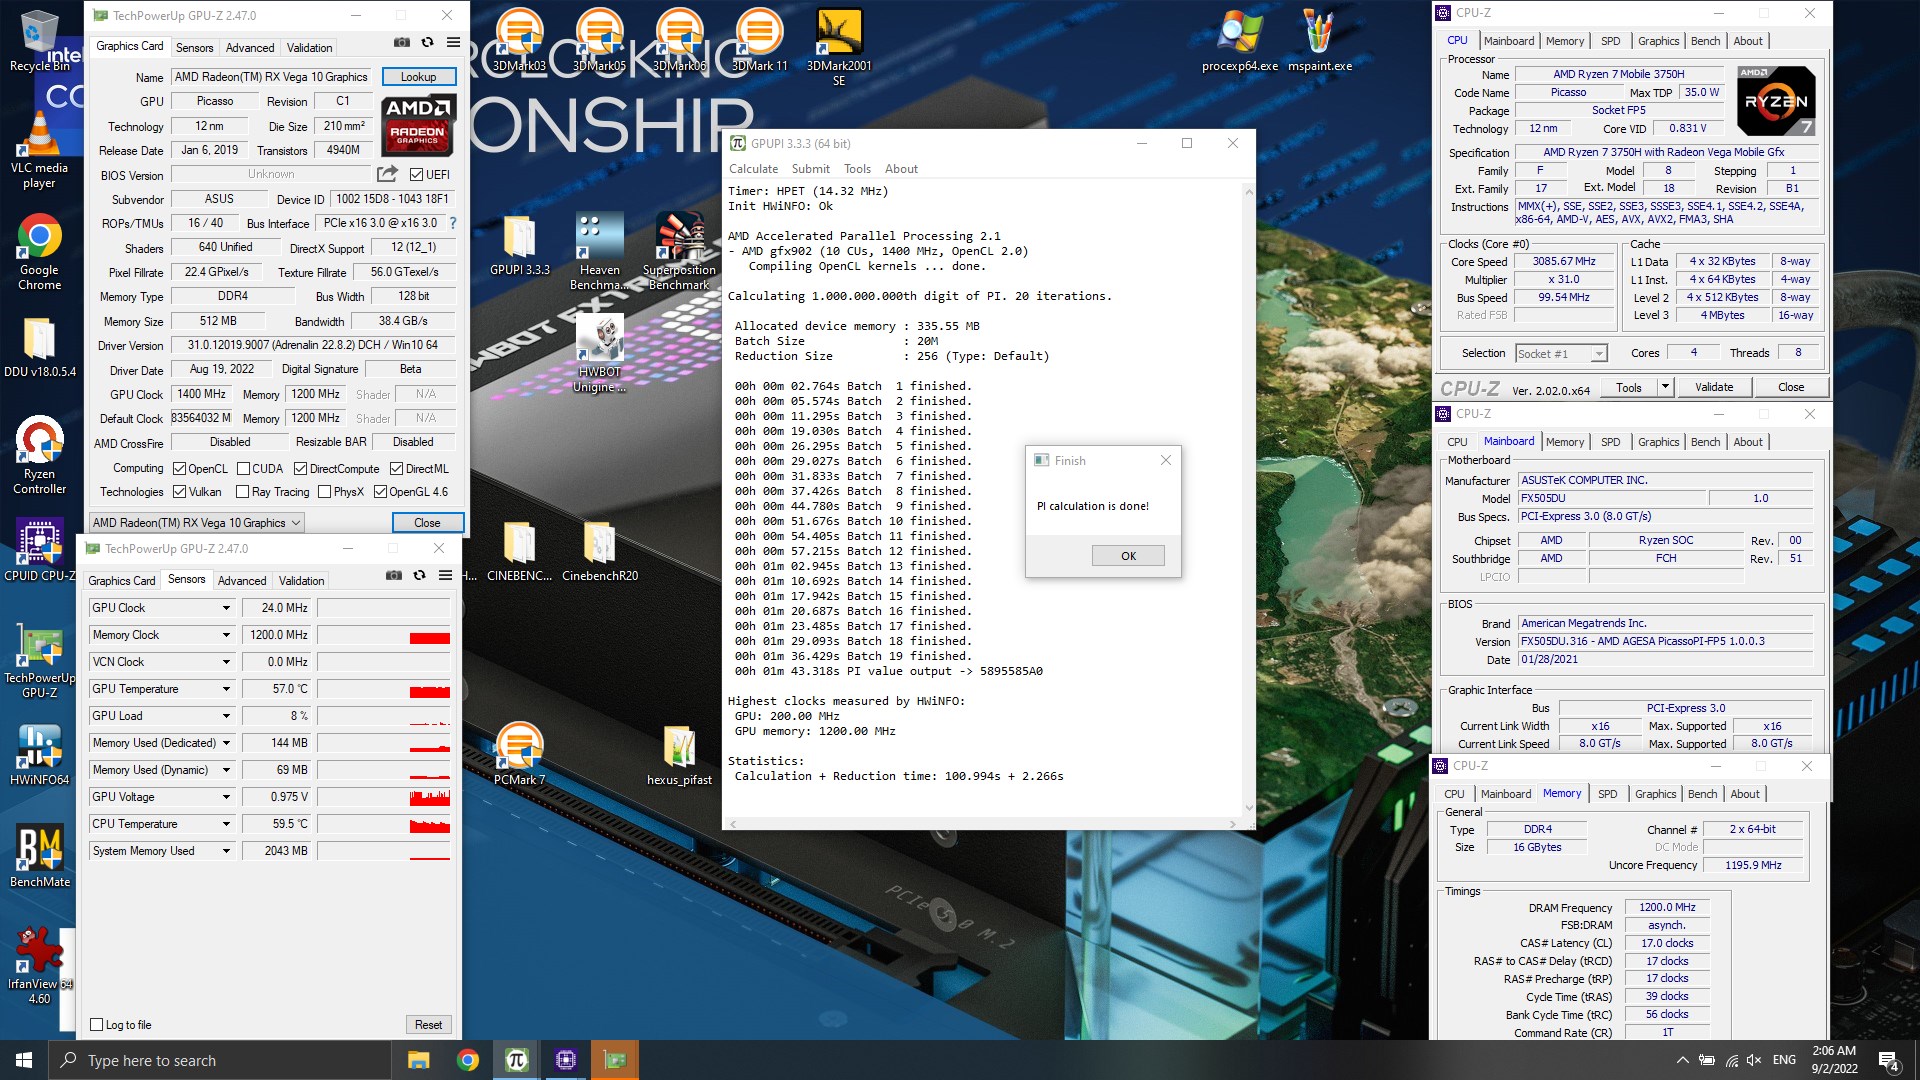This screenshot has width=1920, height=1080.
Task: Open GPUPI Submit menu
Action: [810, 169]
